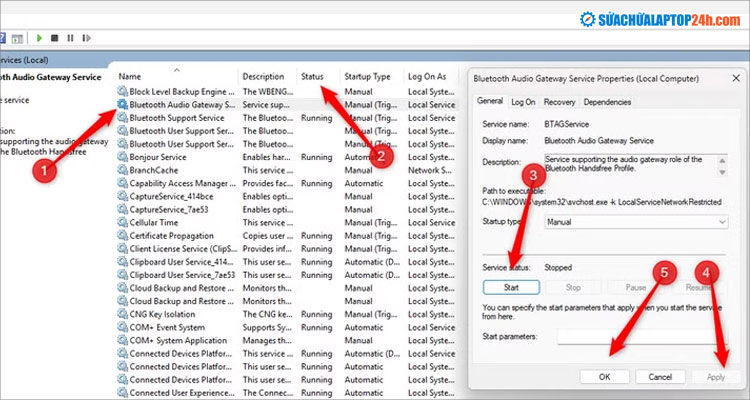Sort services by the Status column header

click(x=313, y=76)
